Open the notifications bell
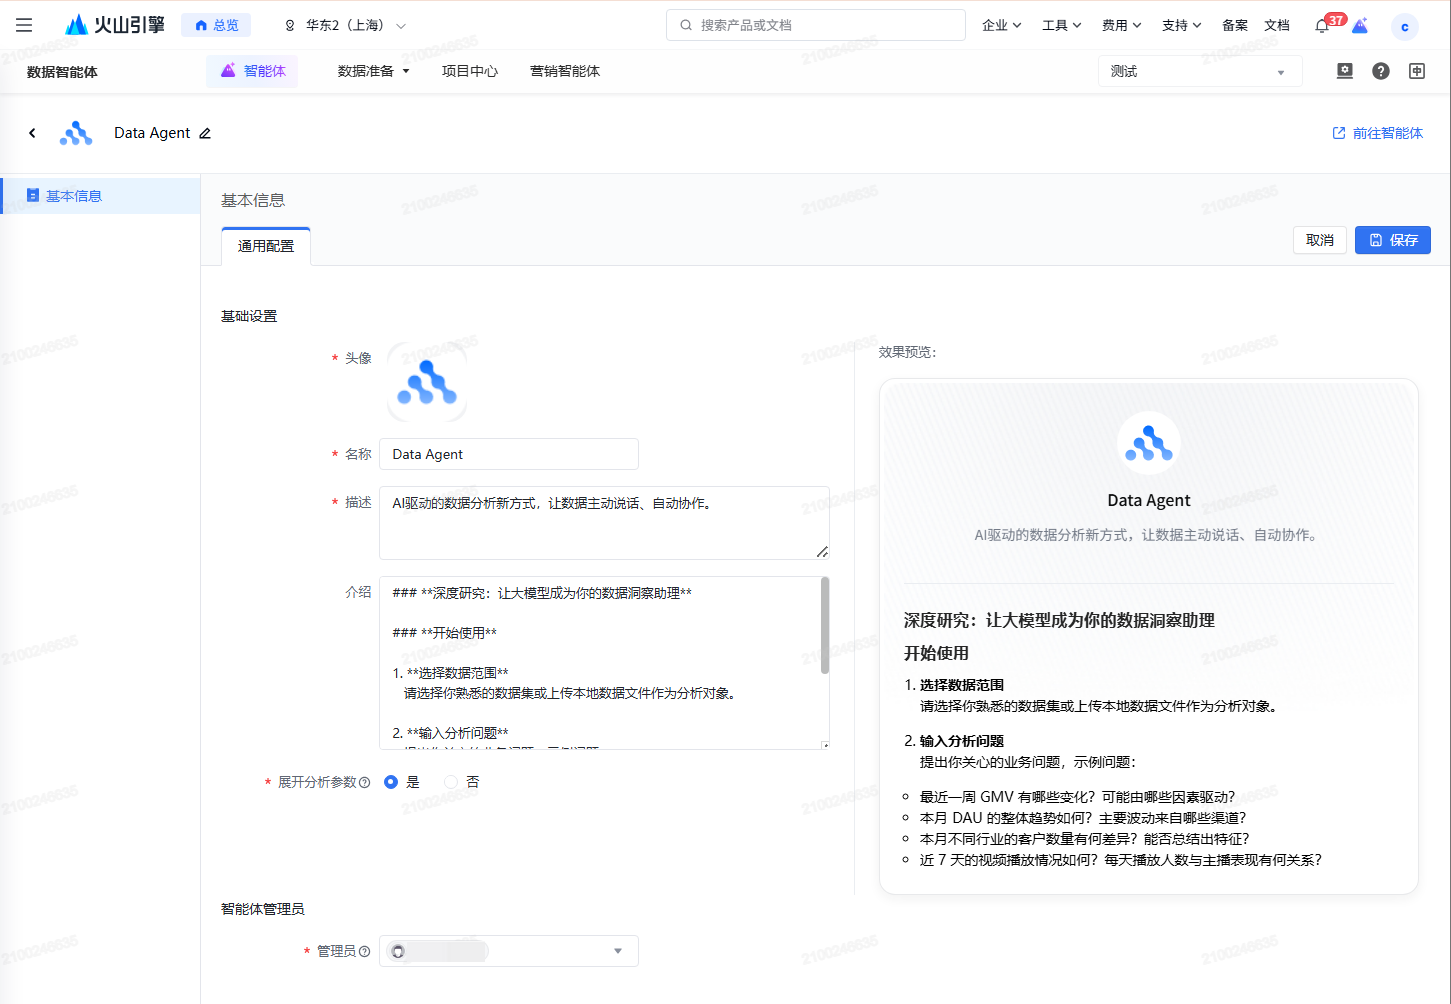 click(1322, 26)
